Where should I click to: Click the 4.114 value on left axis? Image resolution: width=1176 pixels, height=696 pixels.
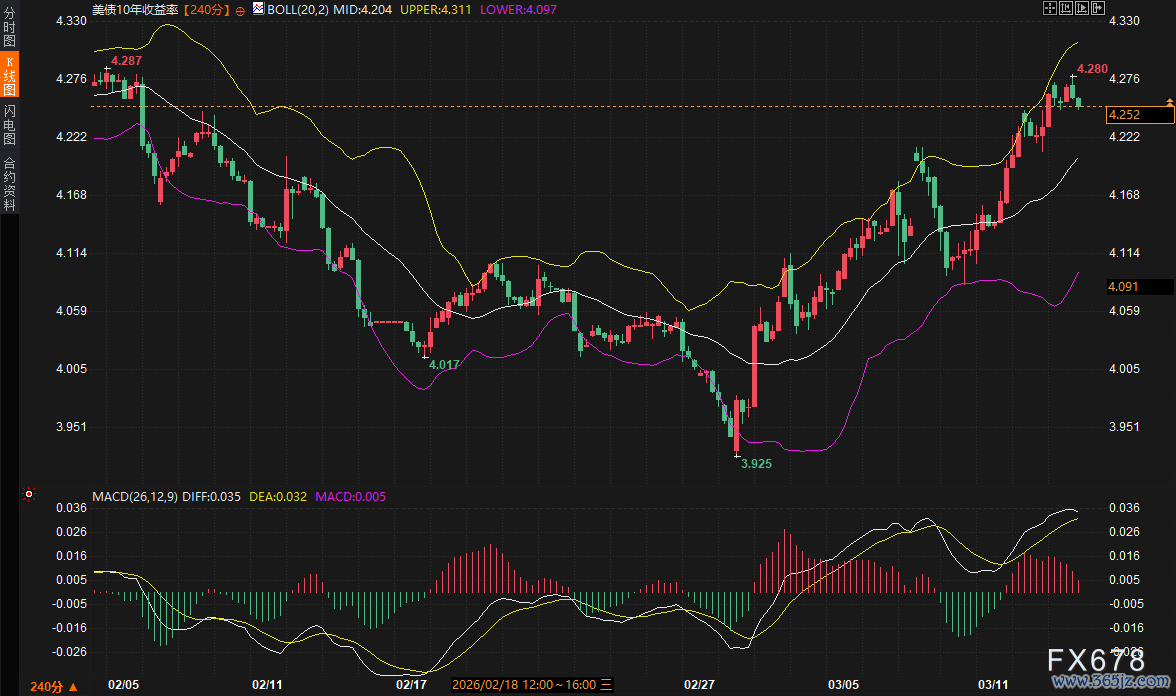[x=71, y=253]
